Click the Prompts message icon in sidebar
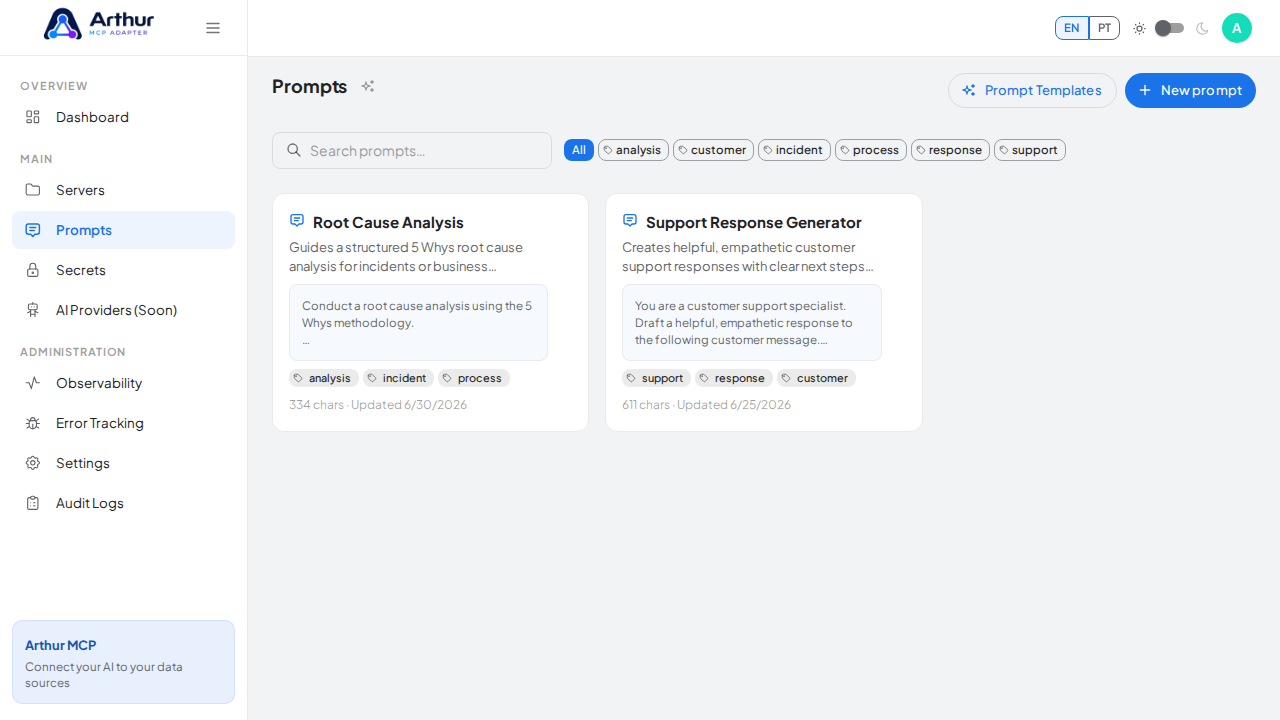The image size is (1280, 720). (33, 230)
